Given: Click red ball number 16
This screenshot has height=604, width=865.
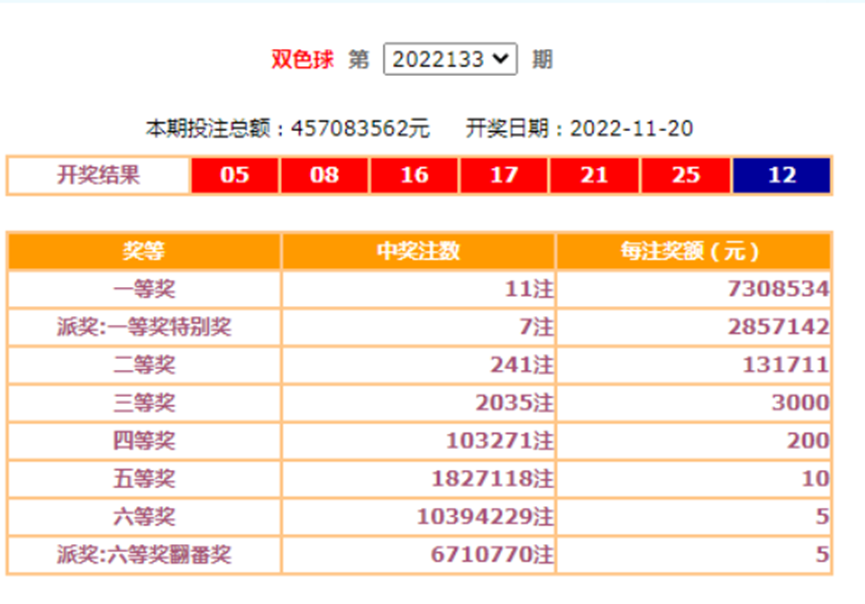Looking at the screenshot, I should coord(414,176).
